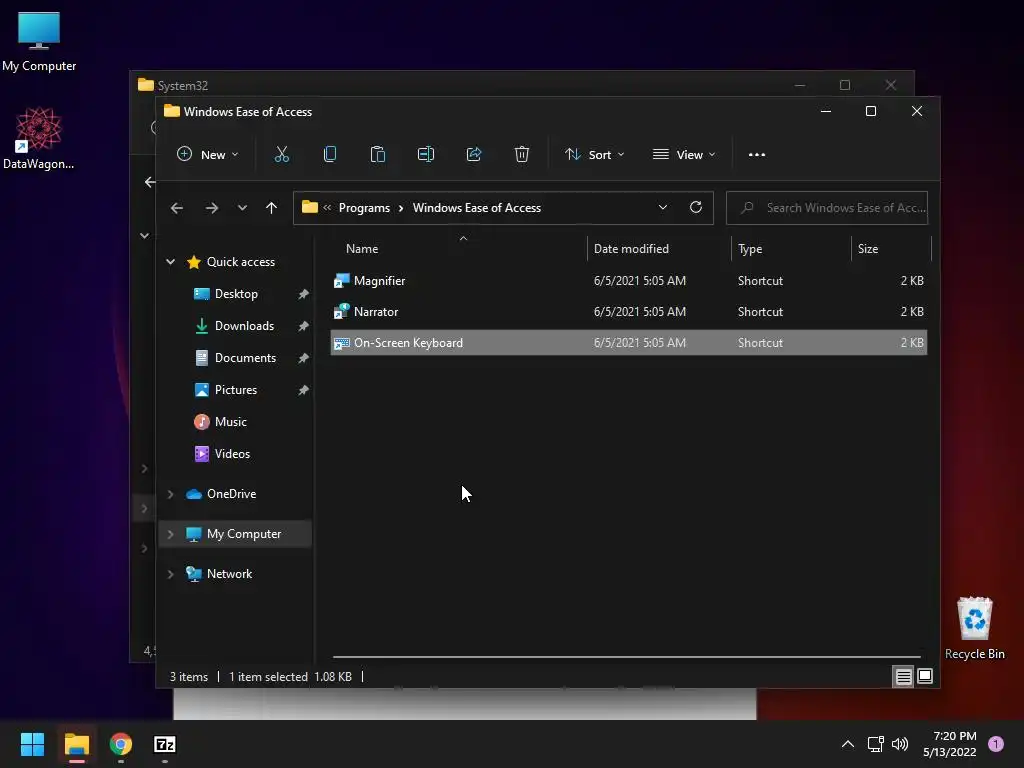Click Quick access in navigation pane
Screen dimensions: 1024x768
240,262
